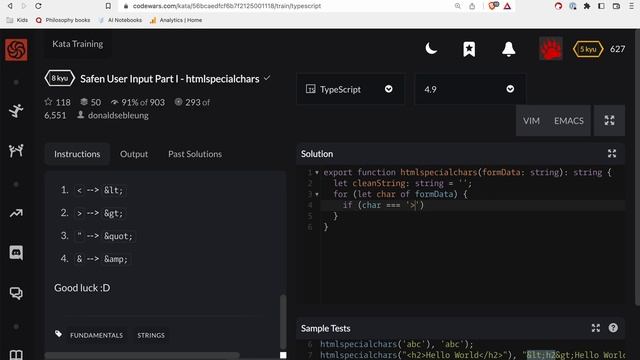Switch to the Past Solutions tab
The height and width of the screenshot is (360, 640).
pyautogui.click(x=195, y=154)
